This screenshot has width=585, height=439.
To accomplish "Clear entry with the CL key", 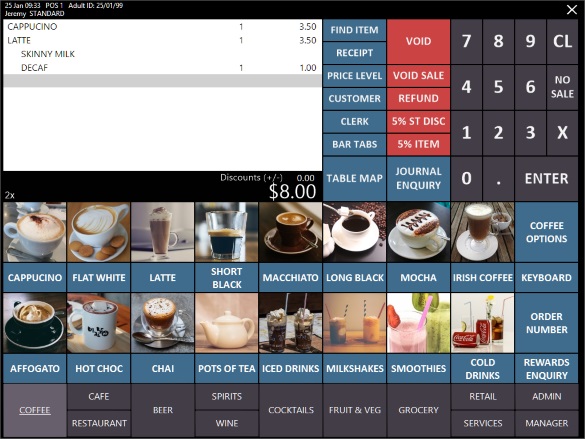I will 562,41.
